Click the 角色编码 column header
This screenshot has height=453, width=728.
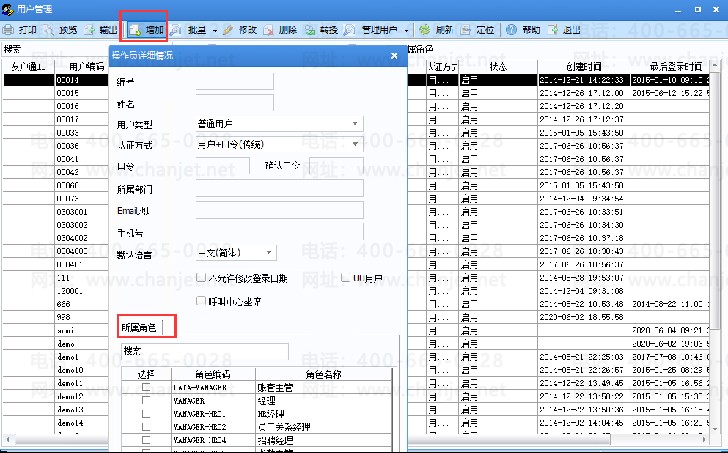213,374
